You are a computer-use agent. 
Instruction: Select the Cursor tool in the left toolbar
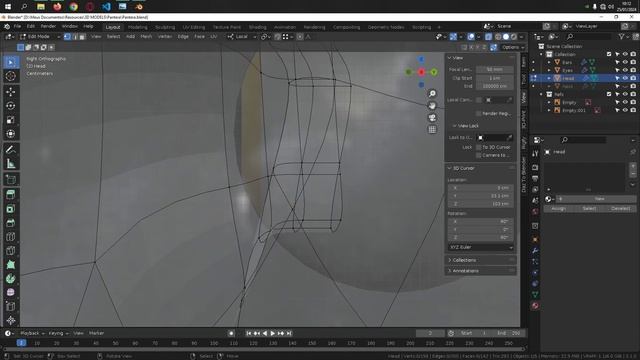[11, 76]
